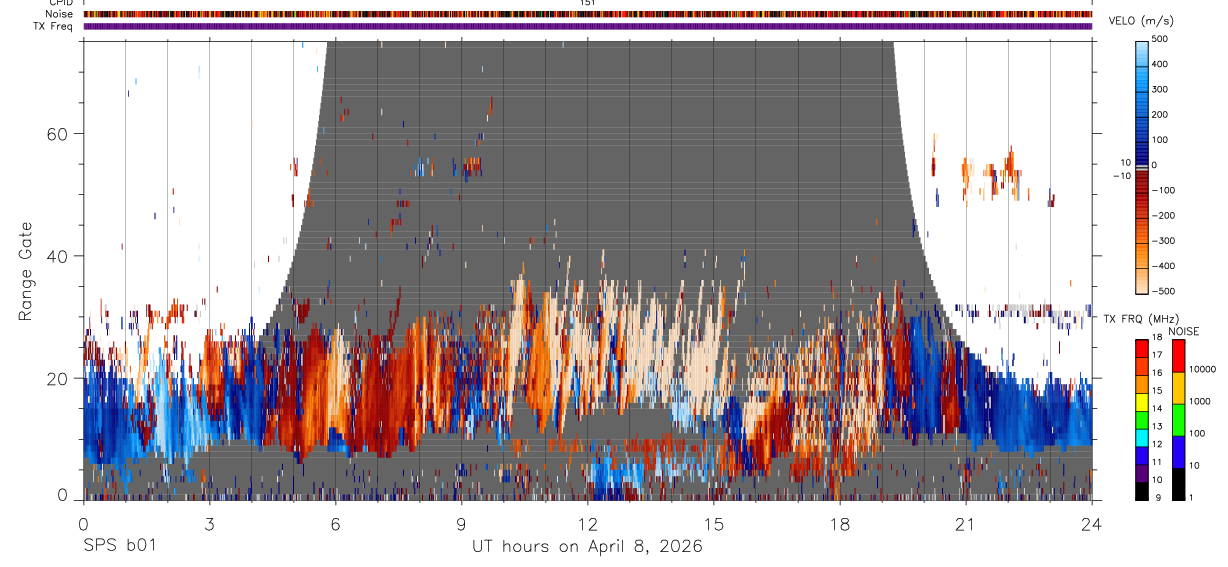Click x-axis tick label 24

click(1091, 523)
